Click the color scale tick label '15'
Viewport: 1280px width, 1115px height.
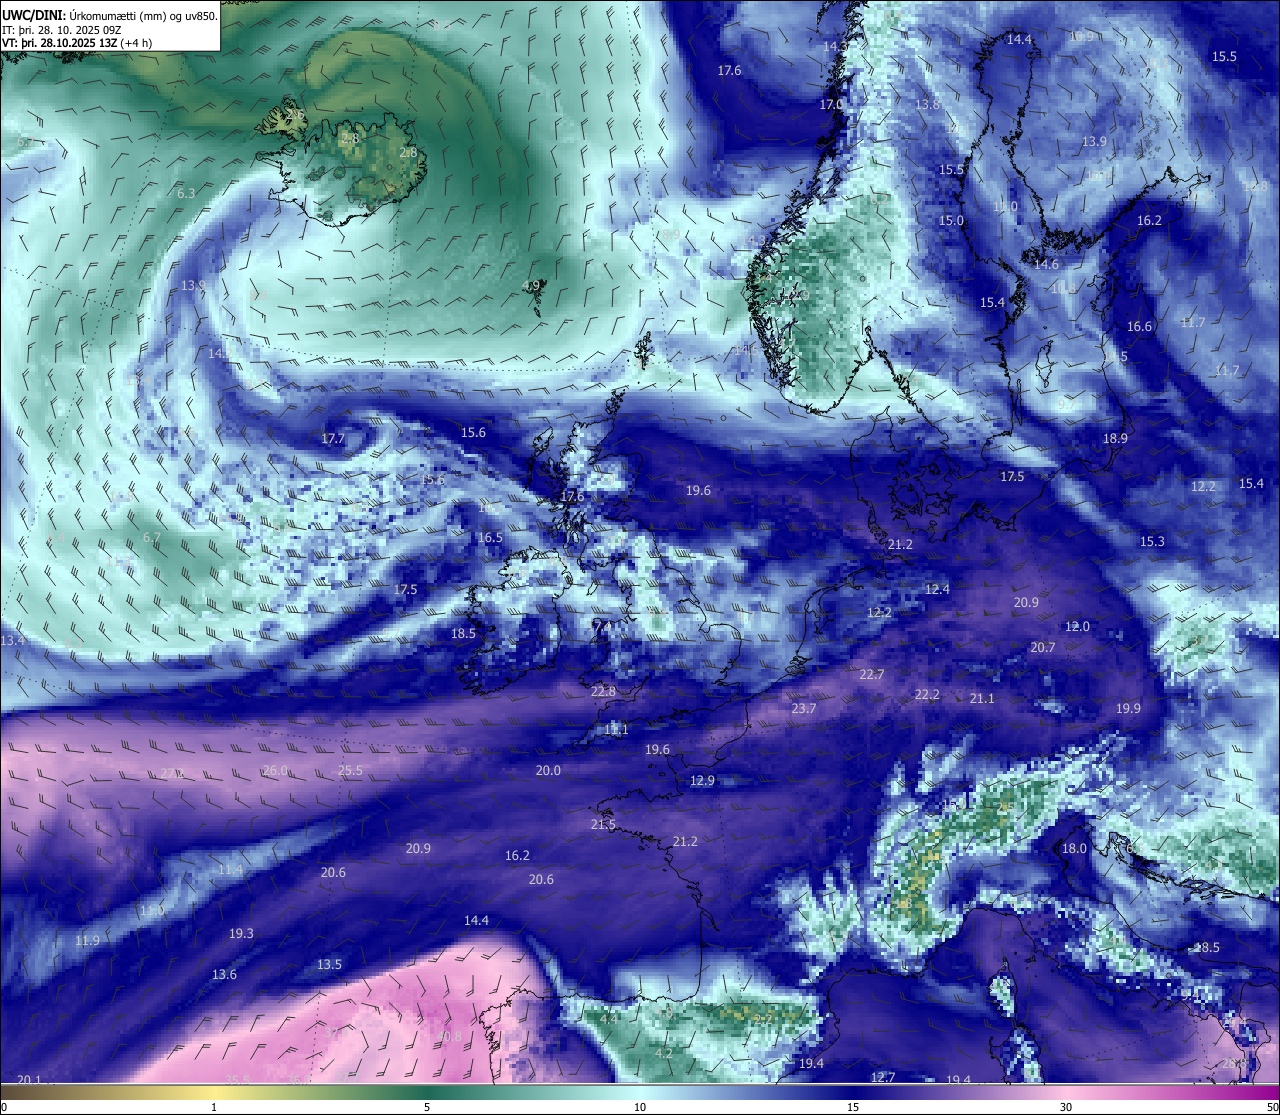tap(853, 1107)
